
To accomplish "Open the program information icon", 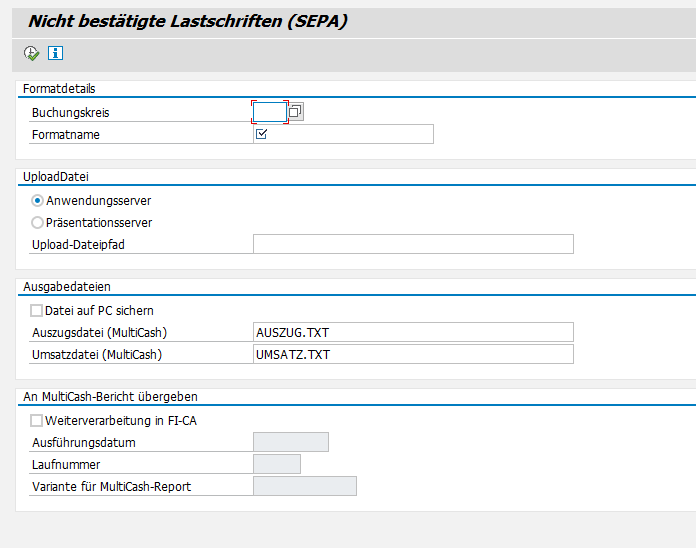I will 56,53.
